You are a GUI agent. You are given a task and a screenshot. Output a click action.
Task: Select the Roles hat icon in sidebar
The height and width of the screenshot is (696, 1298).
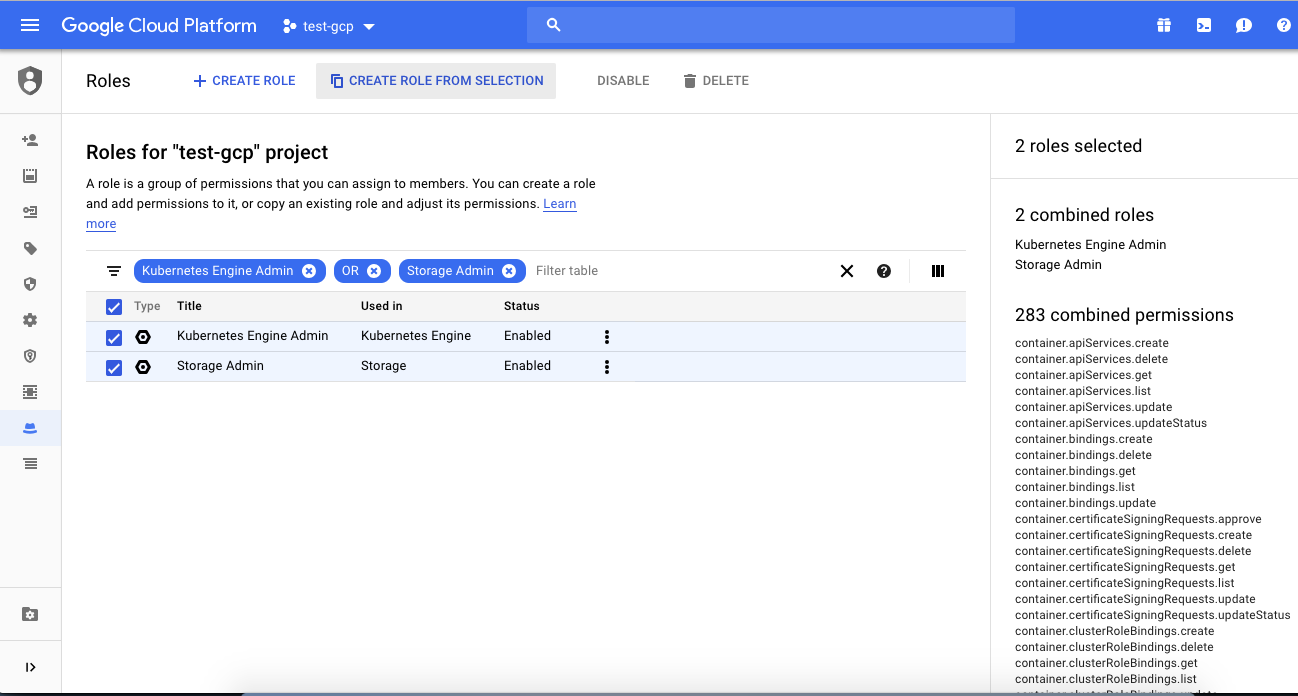[x=30, y=428]
